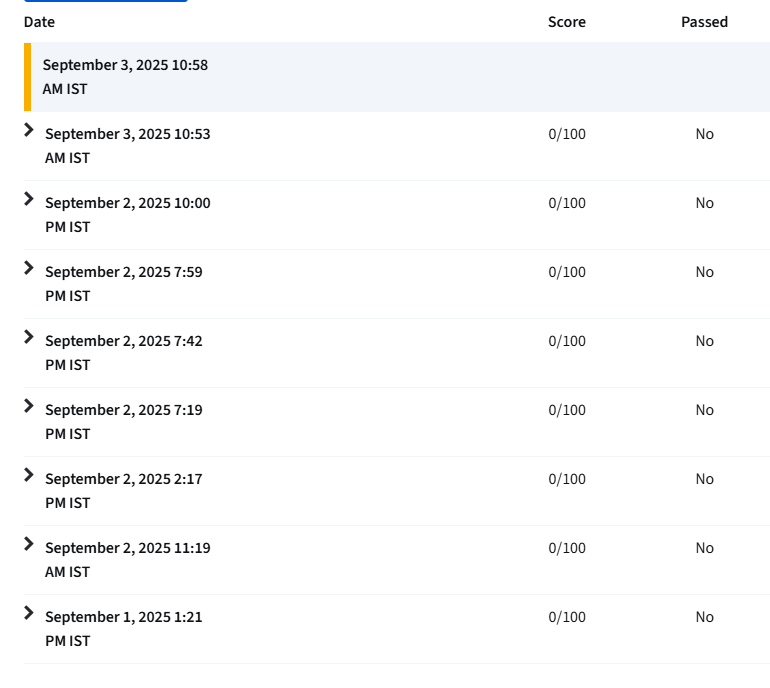Select the highlighted September 3, 10:58 AM entry

(397, 77)
